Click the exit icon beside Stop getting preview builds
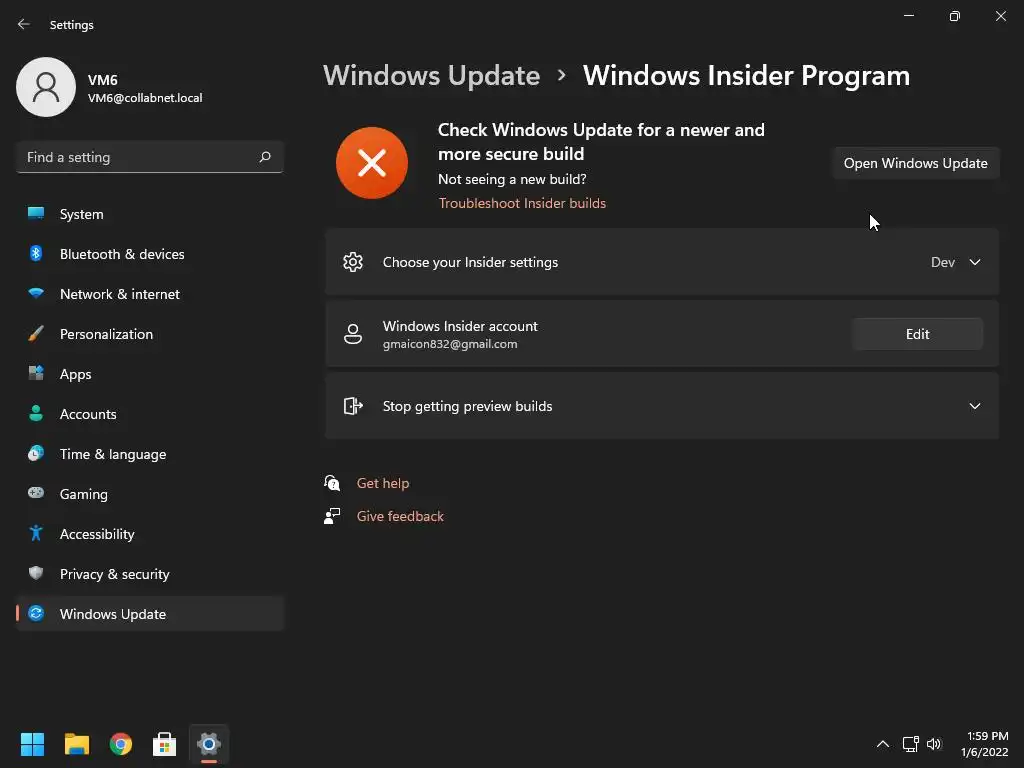1024x768 pixels. click(x=353, y=406)
